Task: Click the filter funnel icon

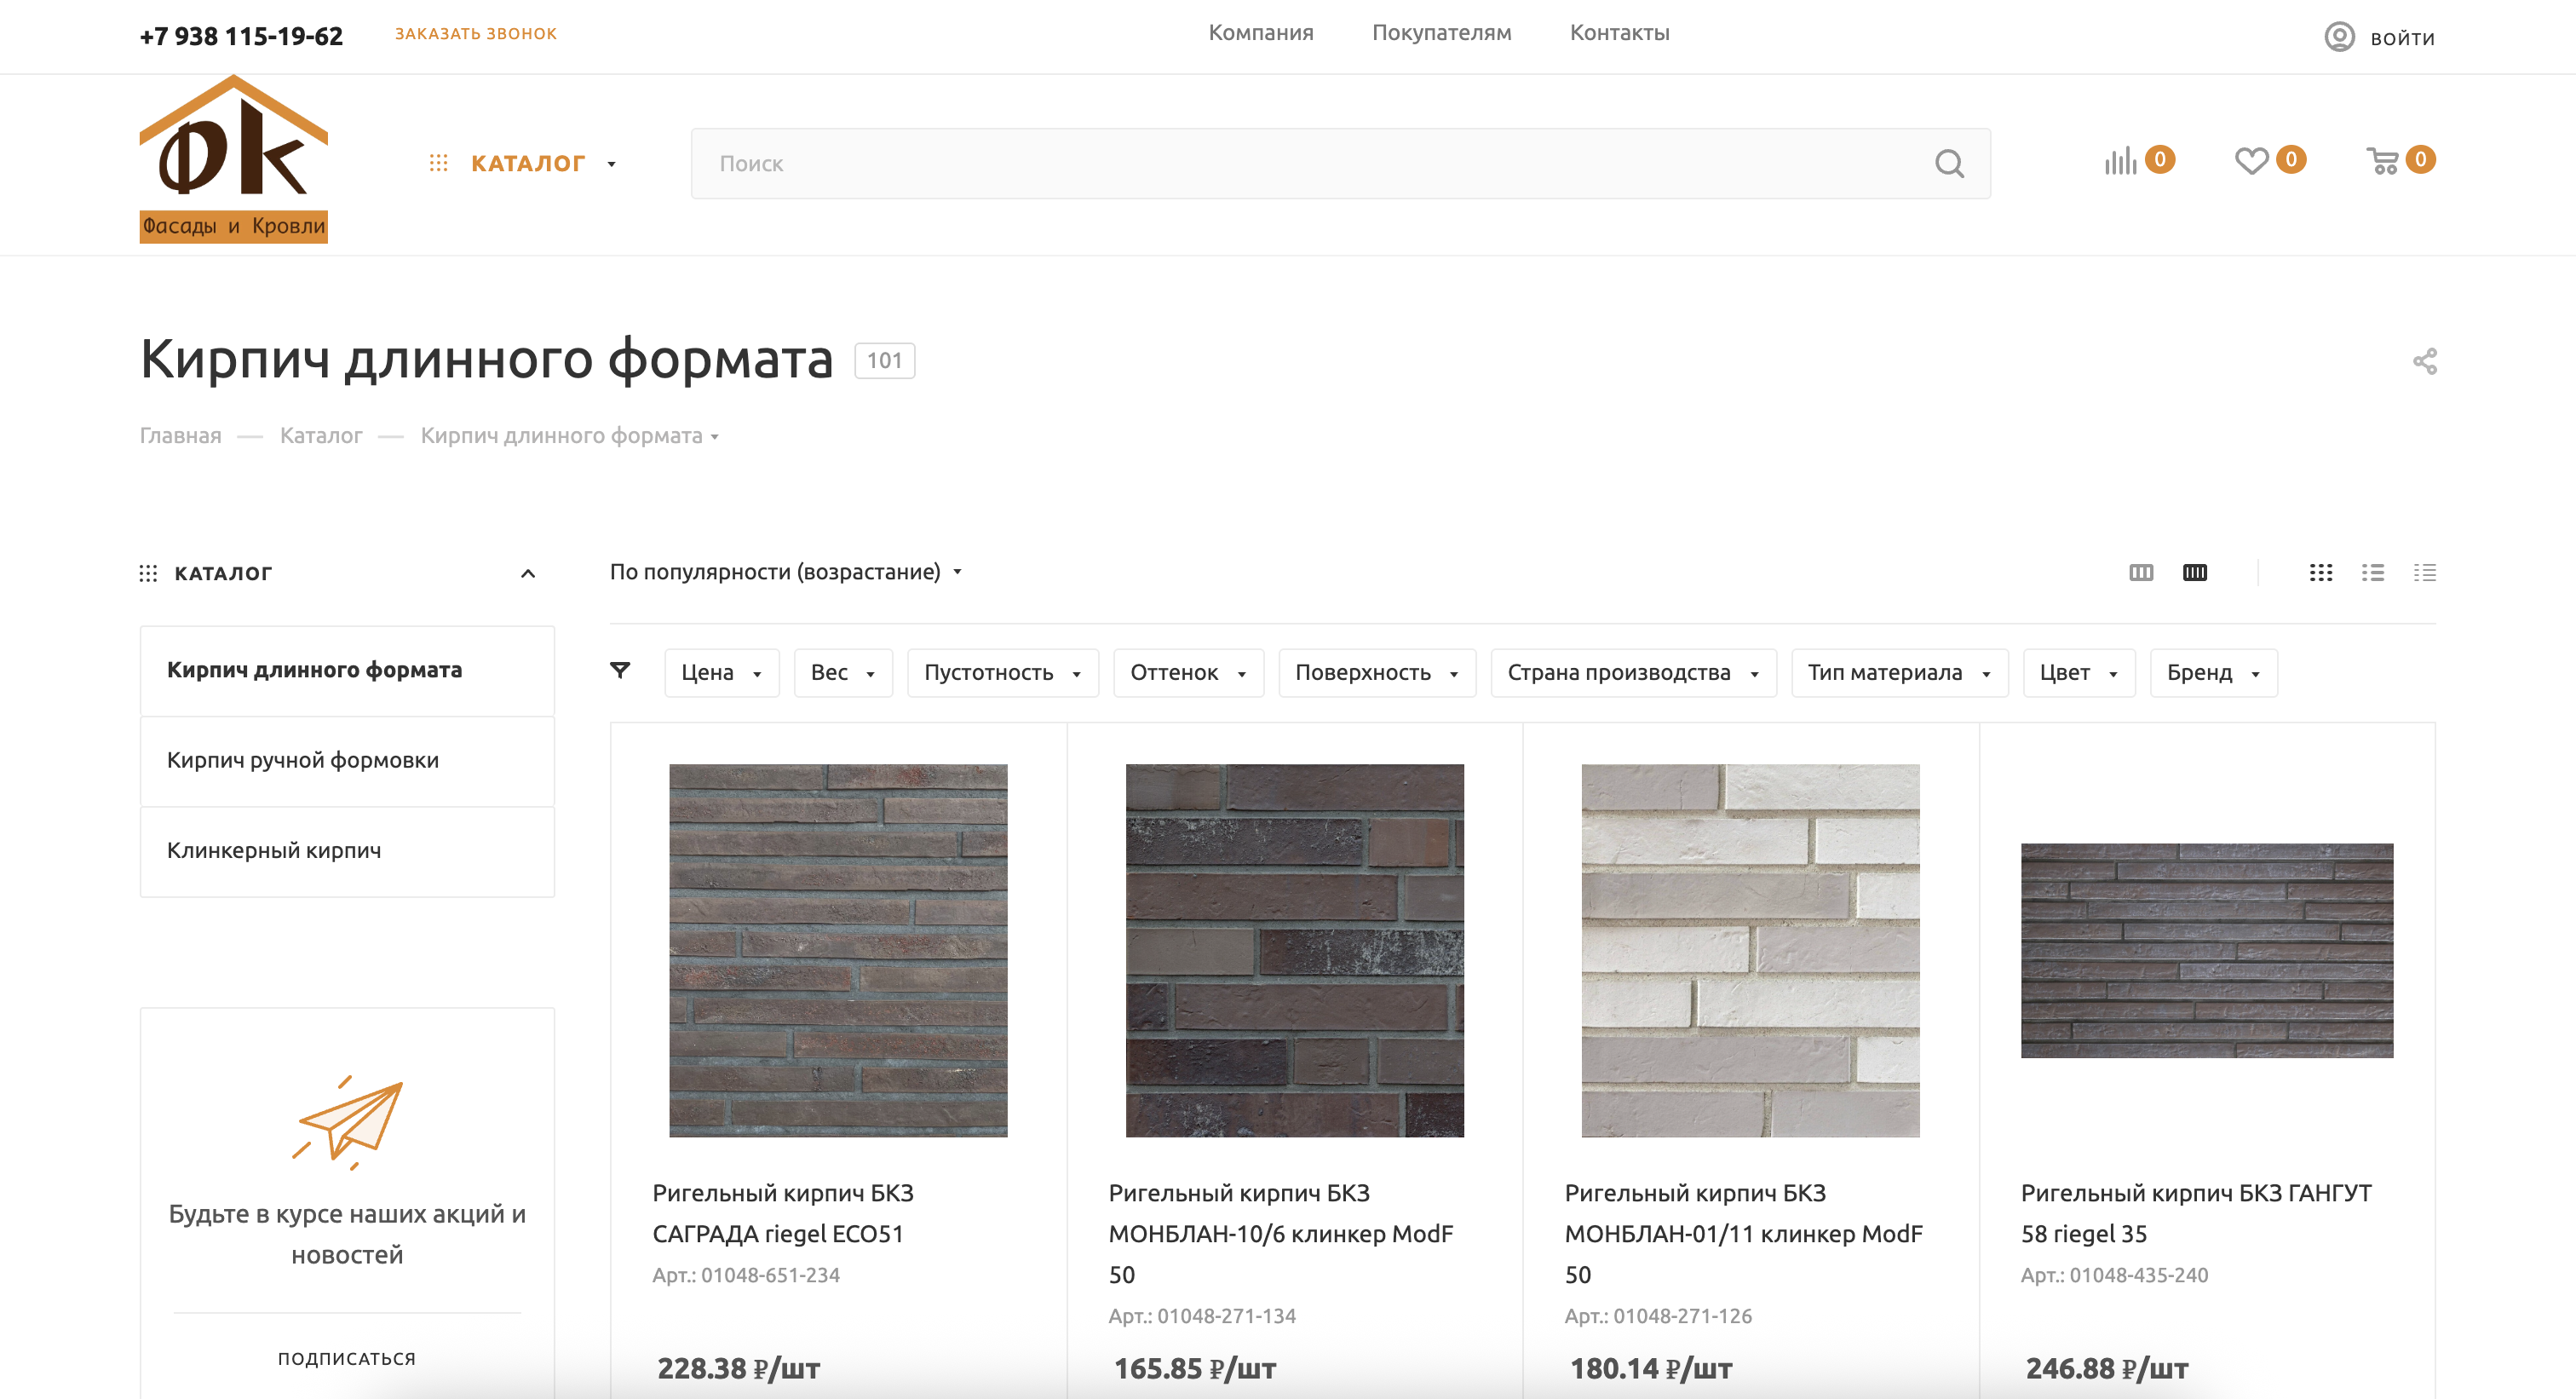Action: click(x=620, y=671)
